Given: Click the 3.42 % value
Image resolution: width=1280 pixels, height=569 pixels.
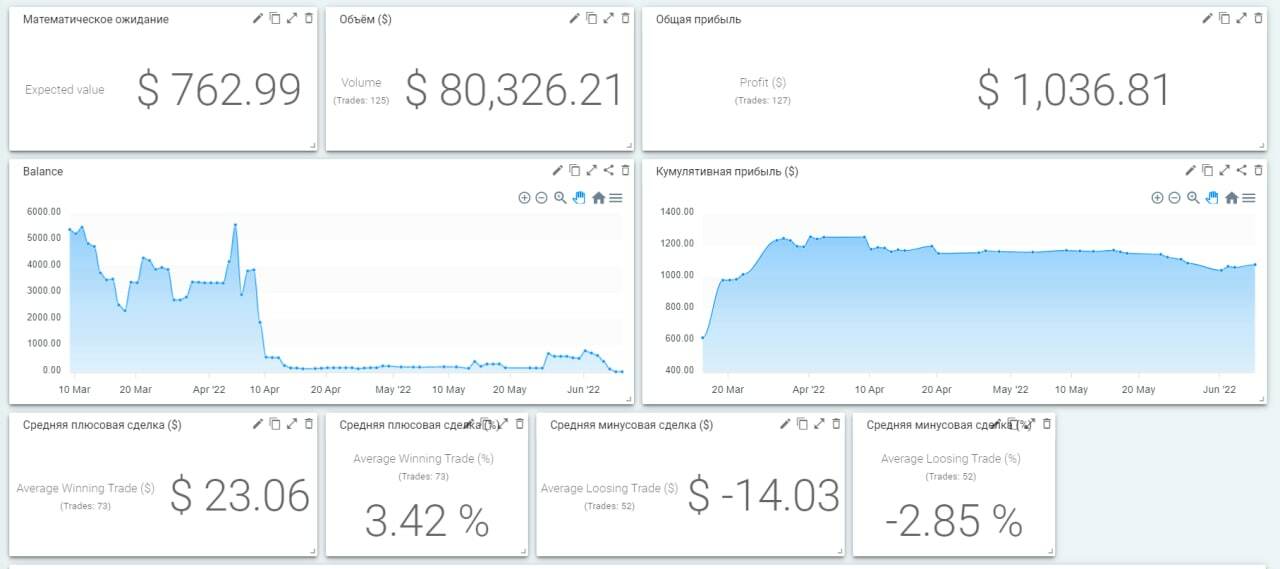Looking at the screenshot, I should 427,521.
